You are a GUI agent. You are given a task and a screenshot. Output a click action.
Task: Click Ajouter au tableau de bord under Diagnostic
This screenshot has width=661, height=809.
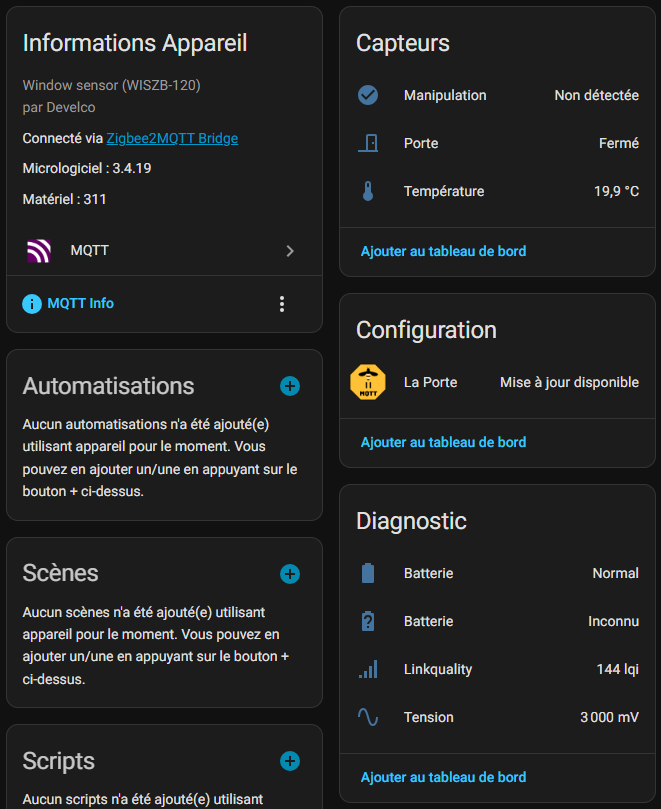pos(443,777)
